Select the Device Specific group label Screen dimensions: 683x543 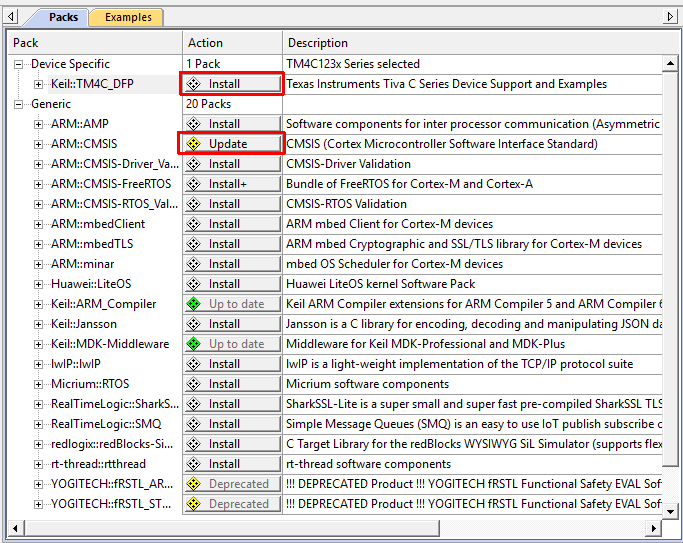click(70, 64)
